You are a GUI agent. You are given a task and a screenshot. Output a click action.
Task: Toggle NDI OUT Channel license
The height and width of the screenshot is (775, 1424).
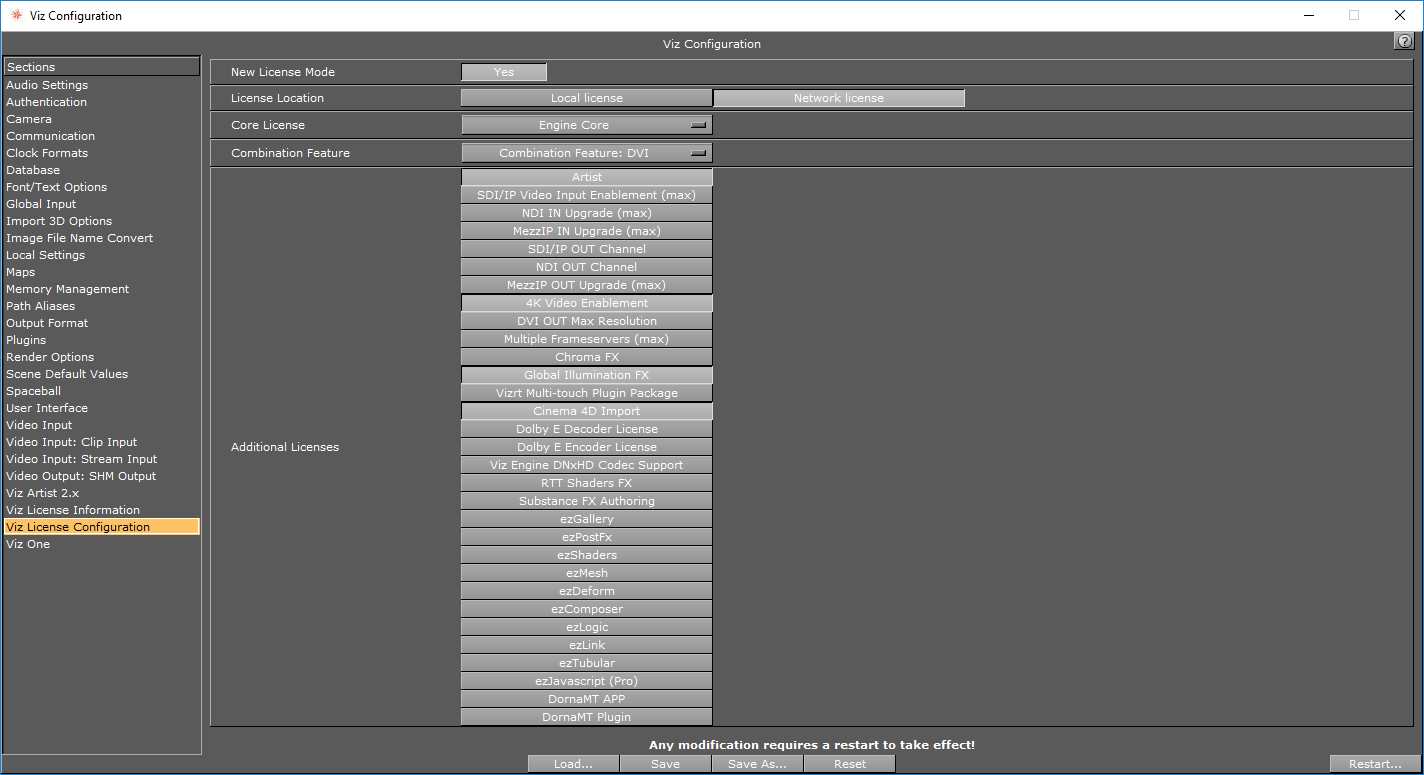pos(587,267)
